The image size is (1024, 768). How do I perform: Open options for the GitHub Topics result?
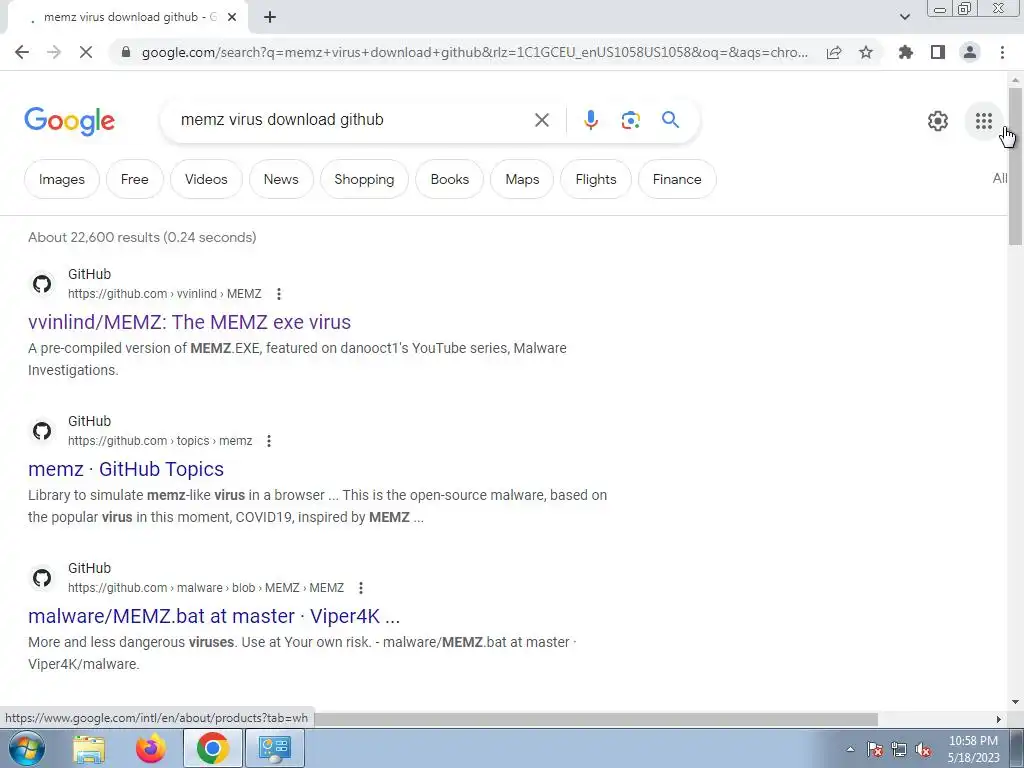click(269, 441)
